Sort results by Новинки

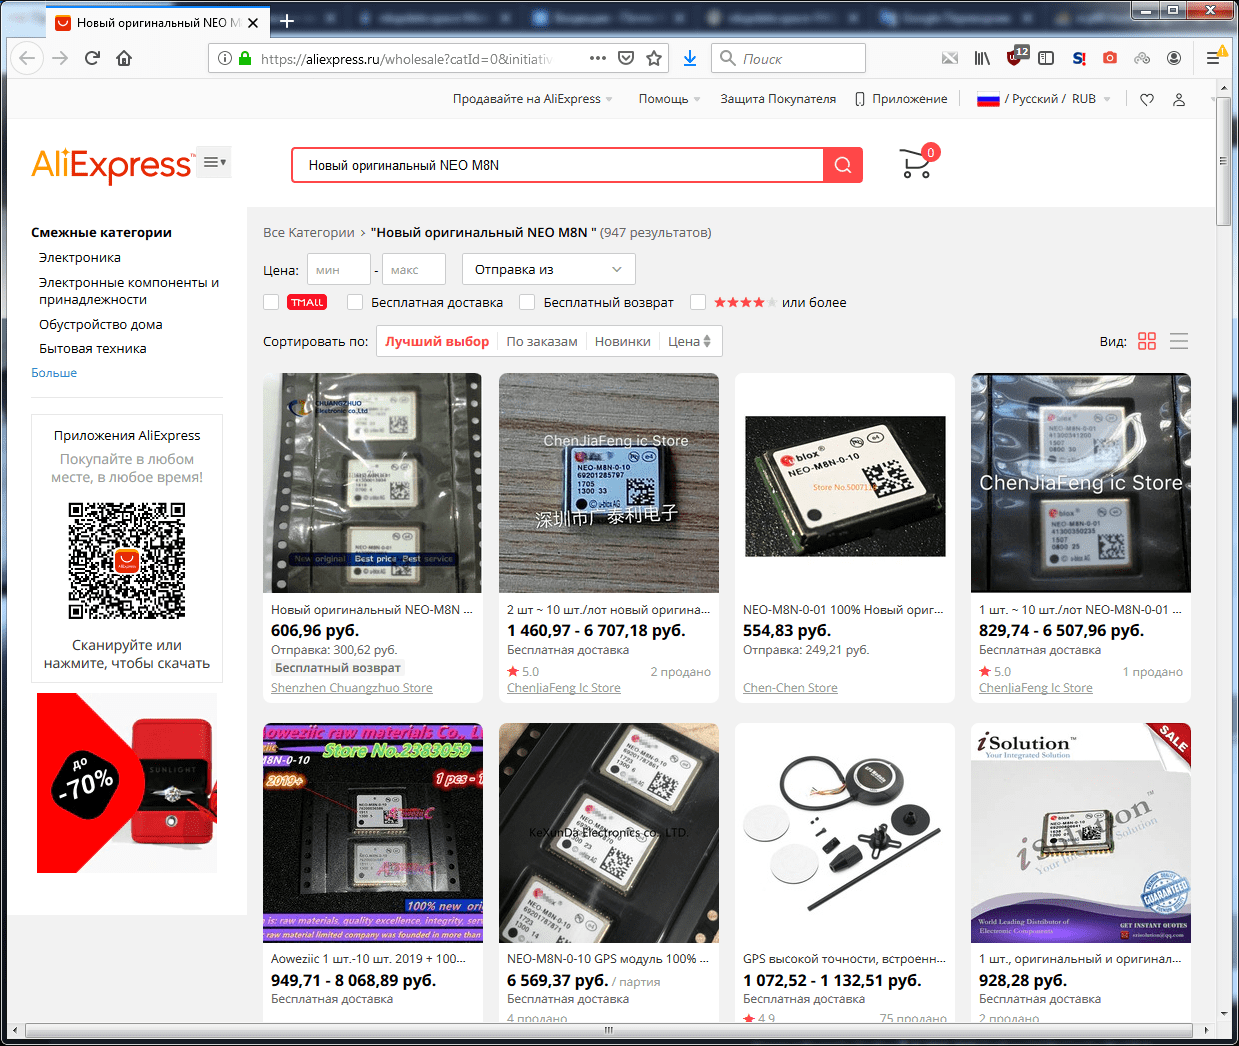(x=622, y=341)
